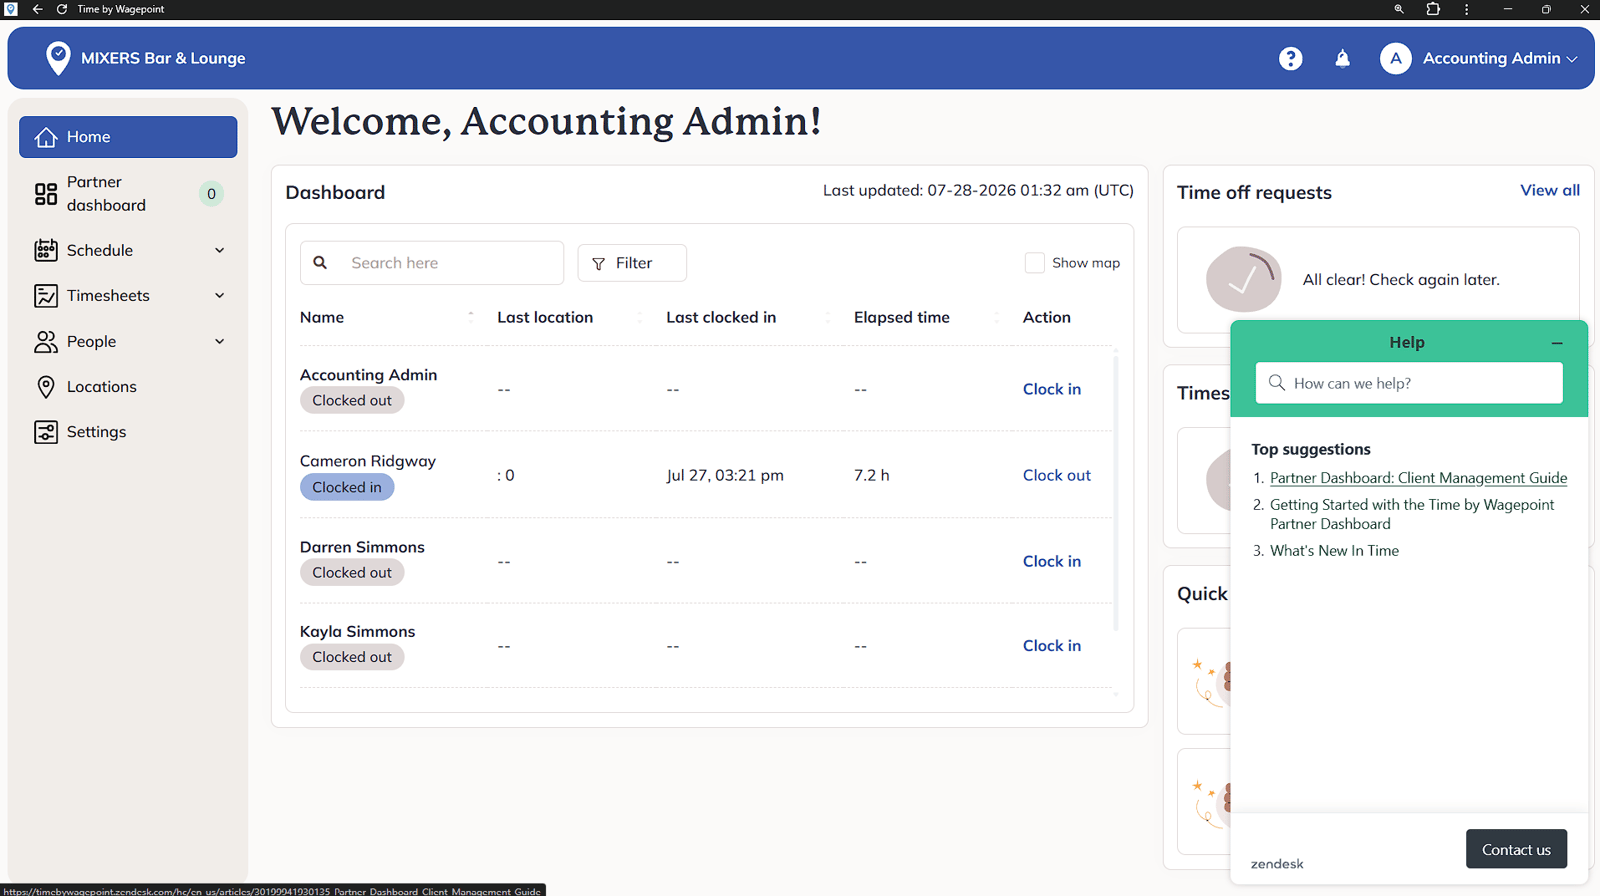Click the How can we help field

(1409, 383)
